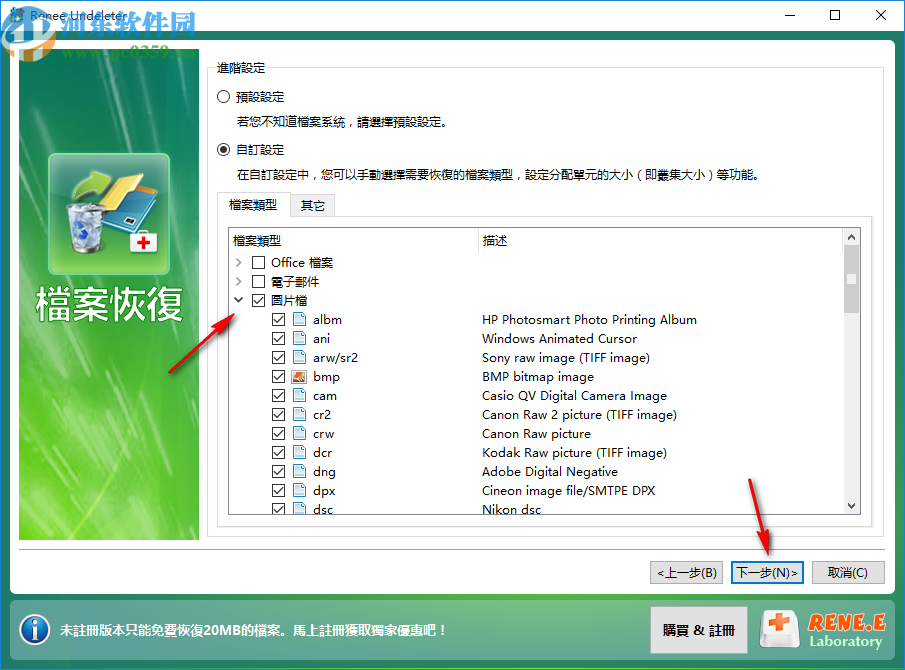This screenshot has height=670, width=905.
Task: Click the Rene.E Laboratory logo
Action: (x=822, y=630)
